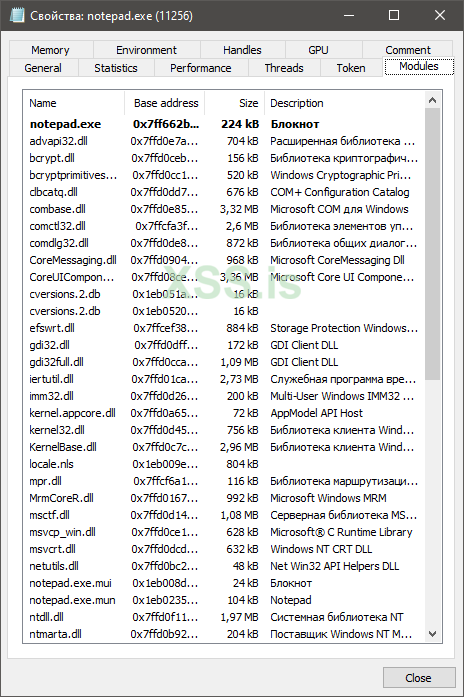Select the imm32.dll row
The height and width of the screenshot is (697, 464).
[x=224, y=396]
